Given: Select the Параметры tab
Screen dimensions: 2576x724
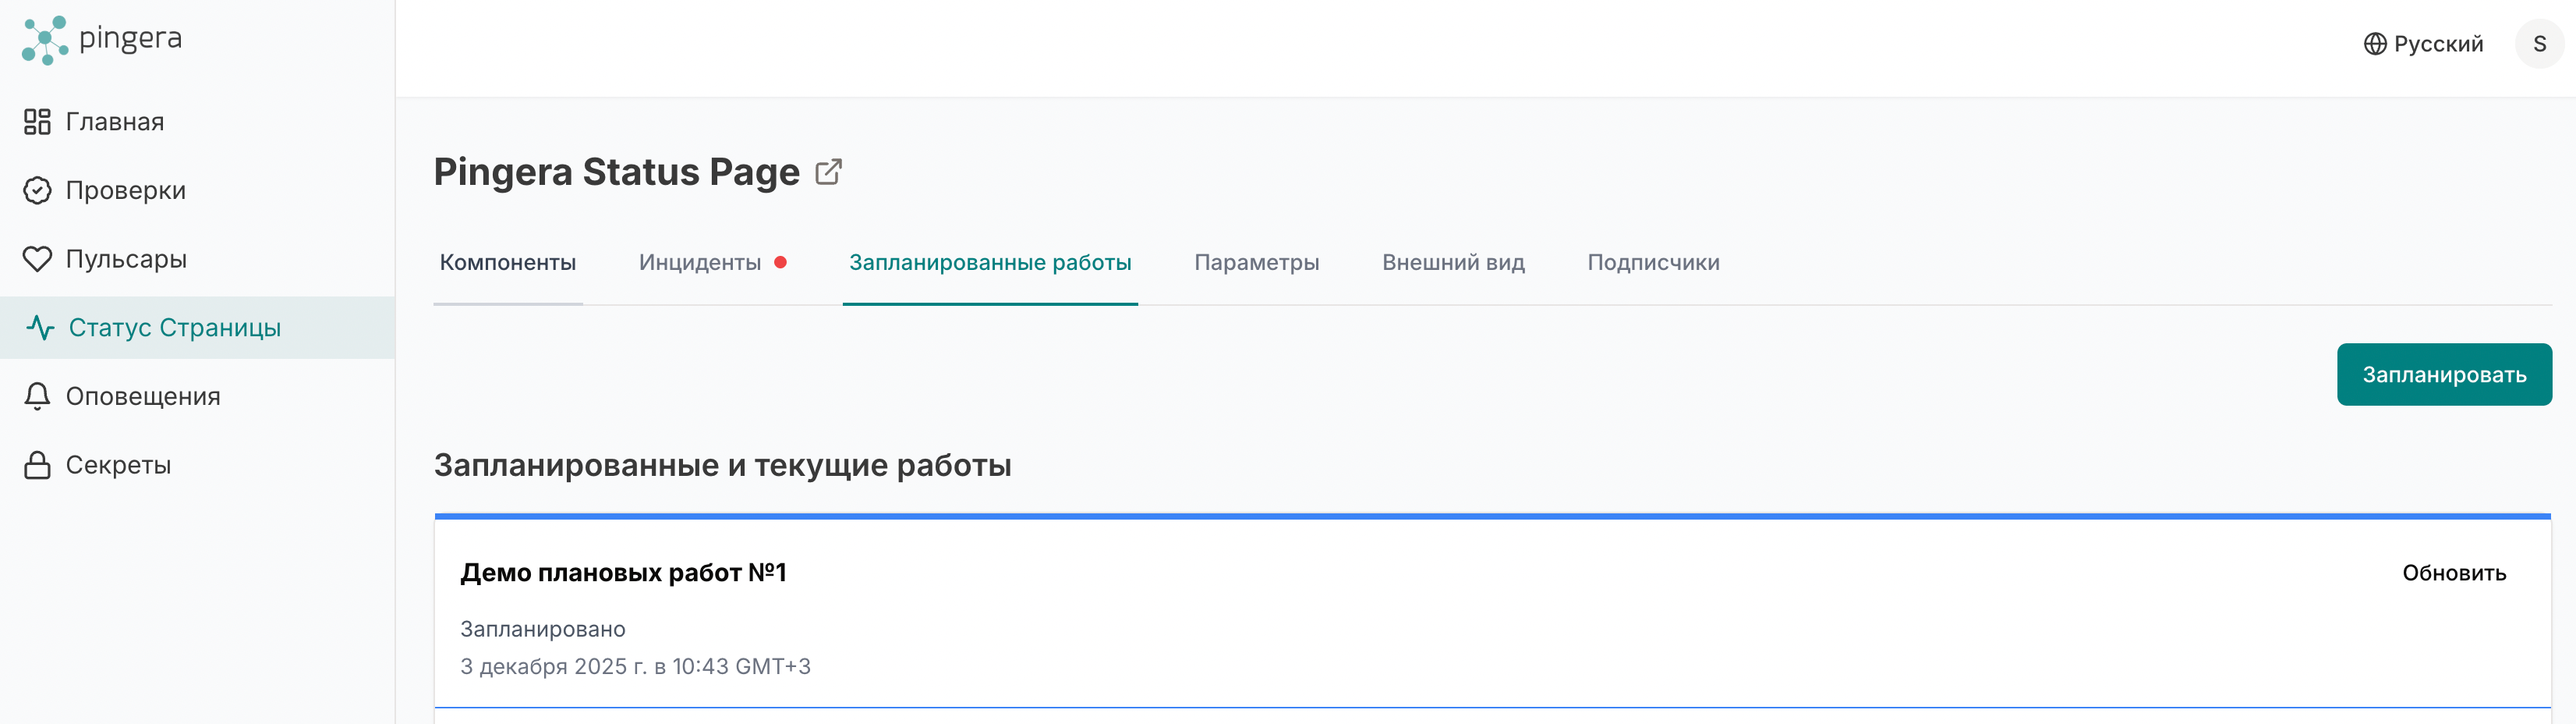Looking at the screenshot, I should [x=1256, y=262].
